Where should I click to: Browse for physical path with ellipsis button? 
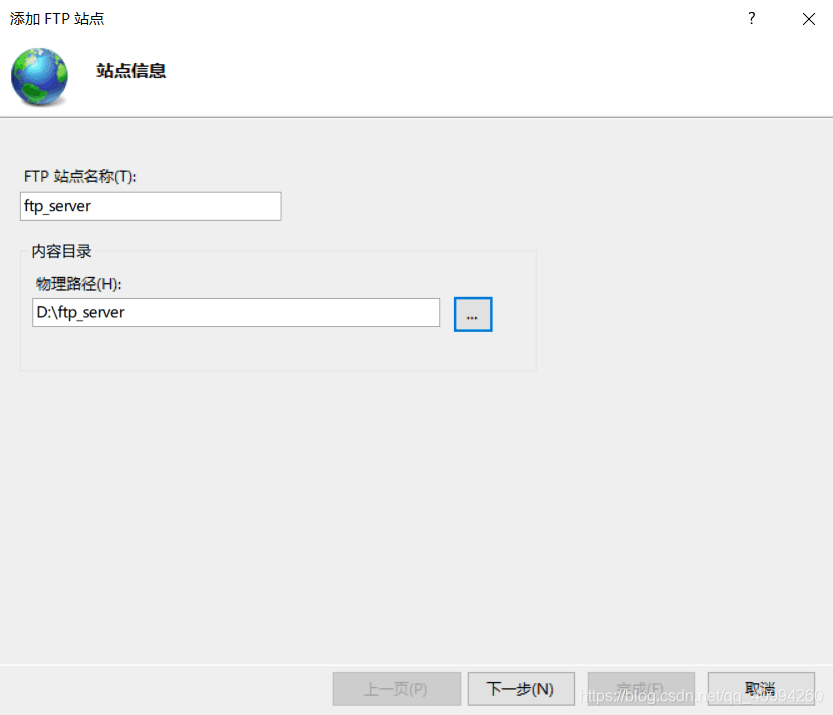[x=473, y=314]
